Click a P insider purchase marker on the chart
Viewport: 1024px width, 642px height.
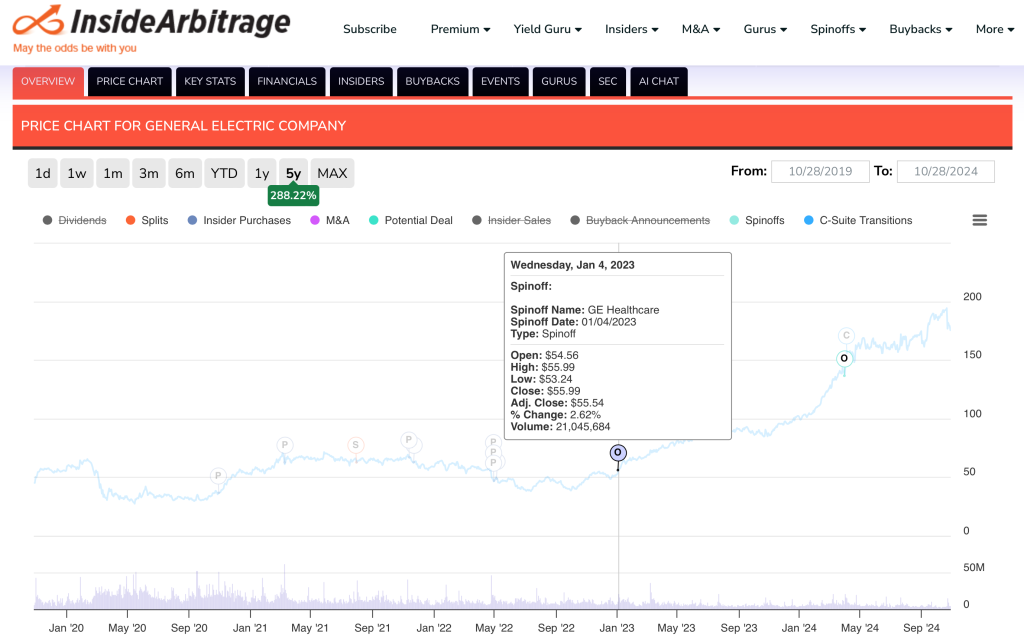(283, 443)
